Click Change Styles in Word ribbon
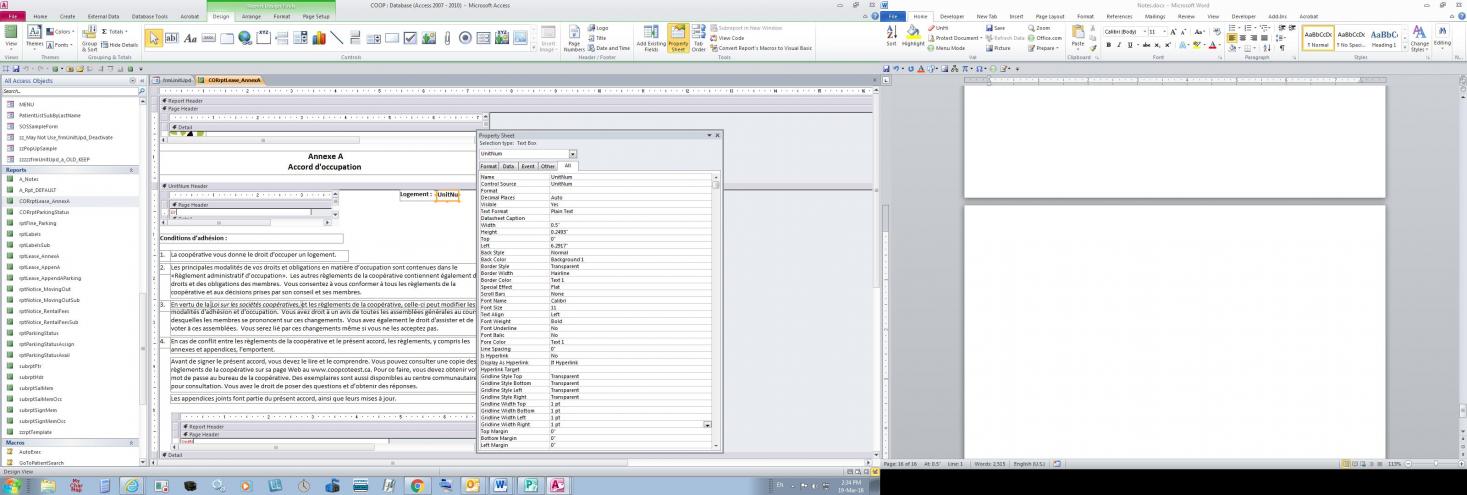The height and width of the screenshot is (495, 1467). [1420, 40]
